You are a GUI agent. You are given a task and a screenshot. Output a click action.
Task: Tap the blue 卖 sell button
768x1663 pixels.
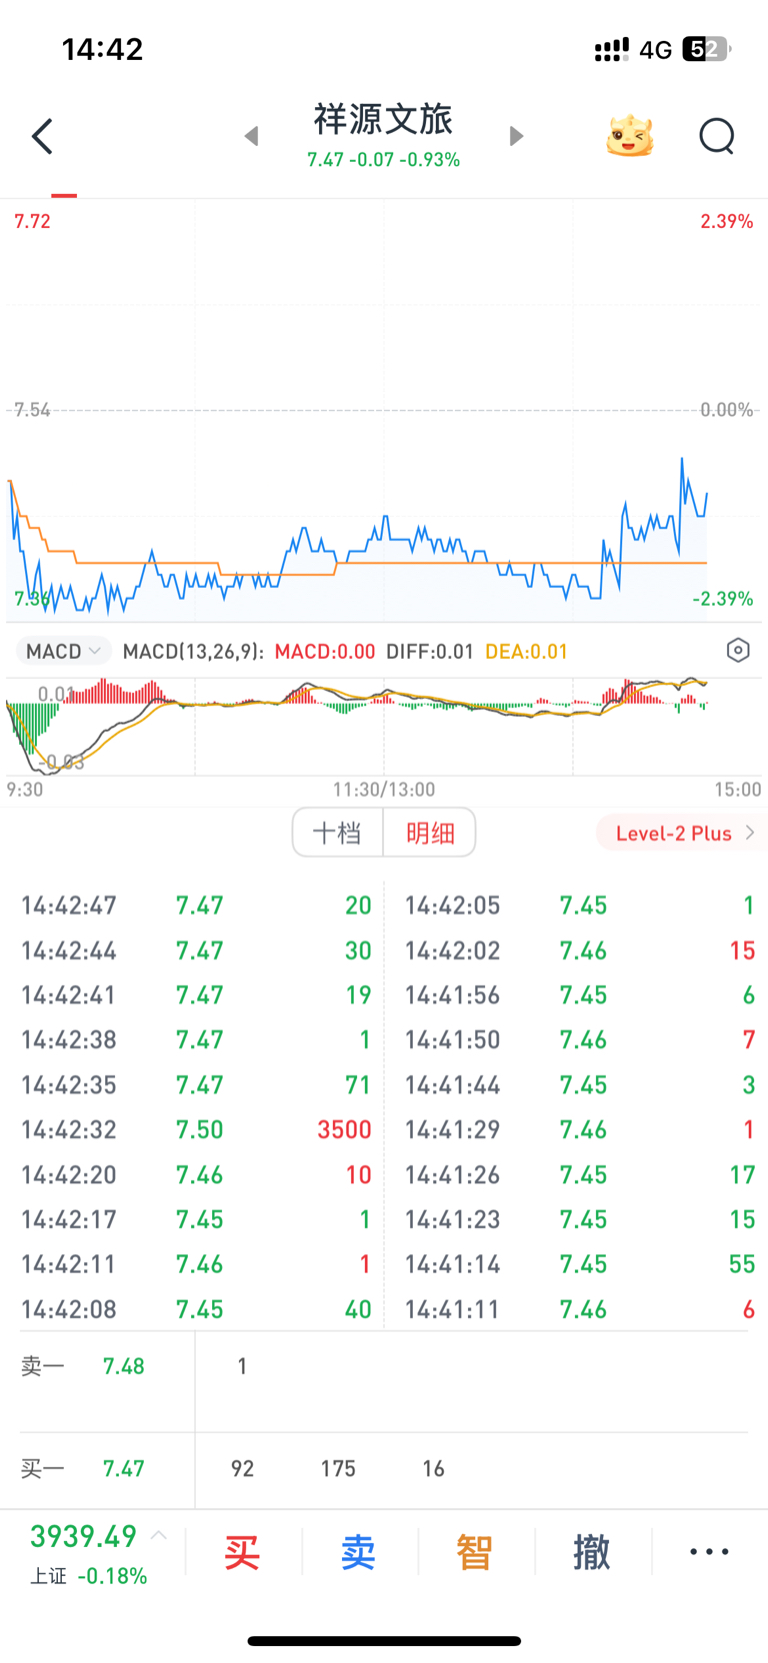pos(359,1553)
